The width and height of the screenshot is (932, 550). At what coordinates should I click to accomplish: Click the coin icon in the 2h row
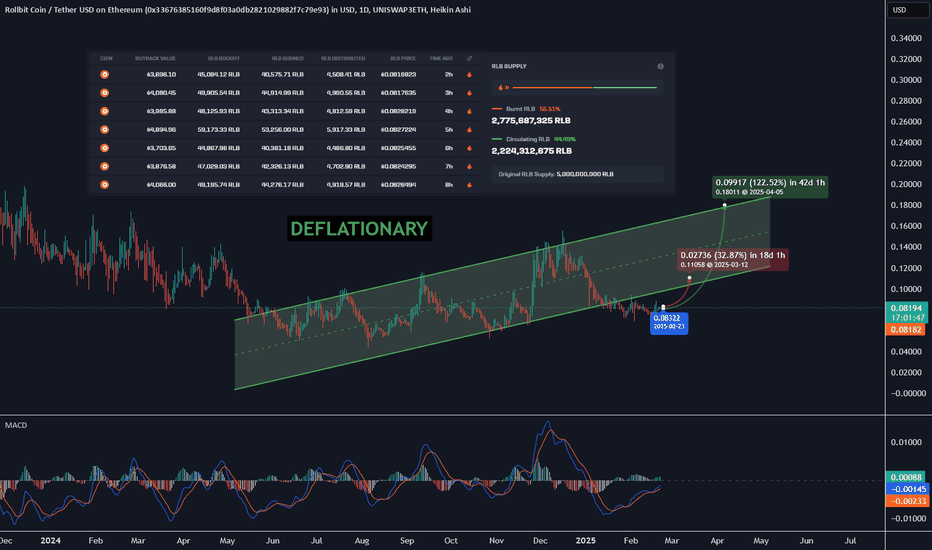click(x=105, y=74)
